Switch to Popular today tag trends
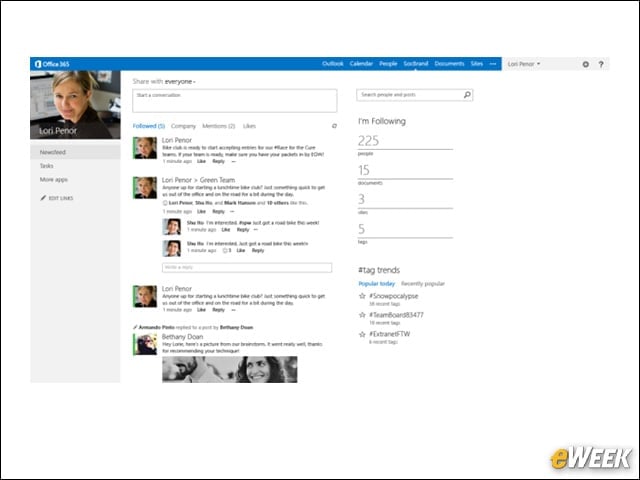The width and height of the screenshot is (640, 480). [376, 284]
